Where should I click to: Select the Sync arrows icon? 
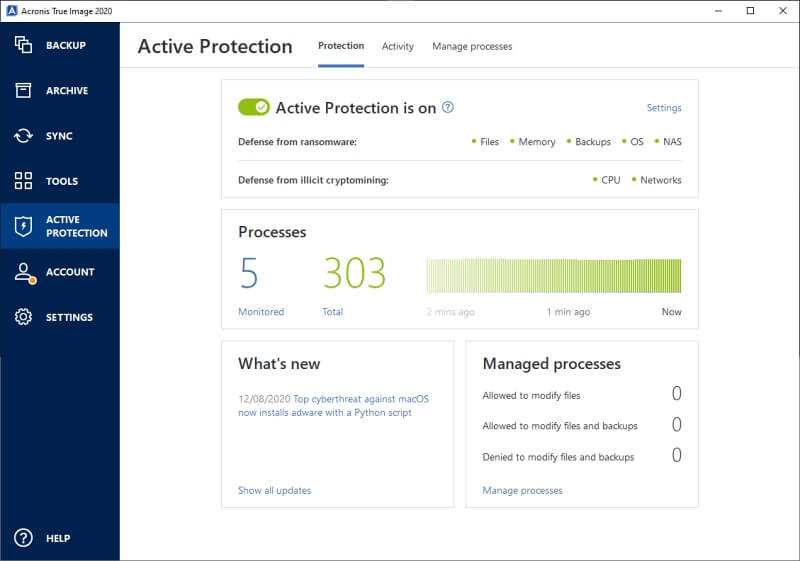pyautogui.click(x=23, y=136)
